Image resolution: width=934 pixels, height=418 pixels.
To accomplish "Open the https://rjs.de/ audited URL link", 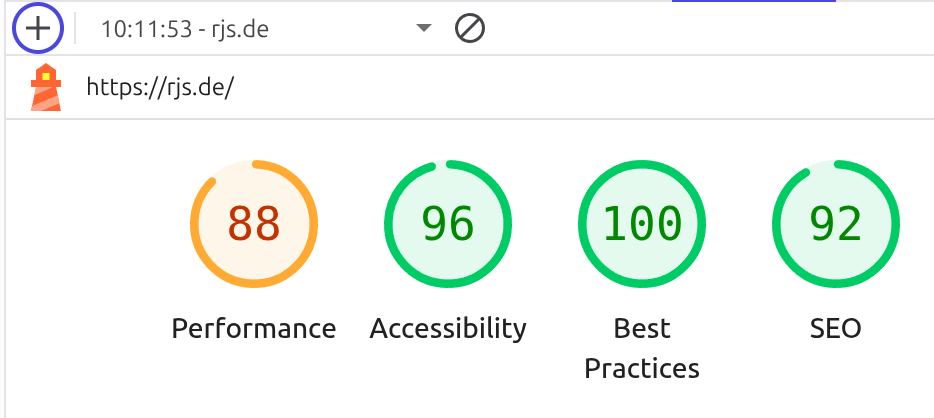I will point(160,88).
